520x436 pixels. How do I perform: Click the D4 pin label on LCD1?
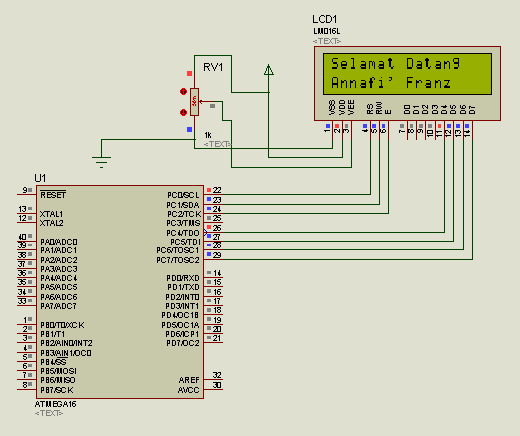pyautogui.click(x=444, y=109)
